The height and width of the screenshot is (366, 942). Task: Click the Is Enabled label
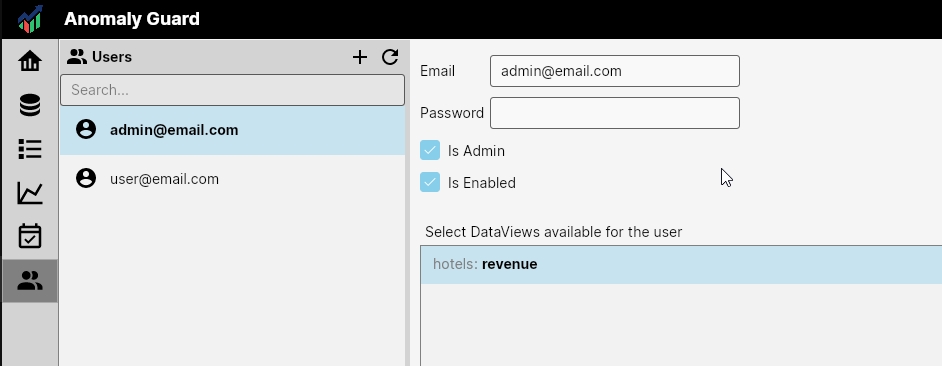click(x=482, y=183)
